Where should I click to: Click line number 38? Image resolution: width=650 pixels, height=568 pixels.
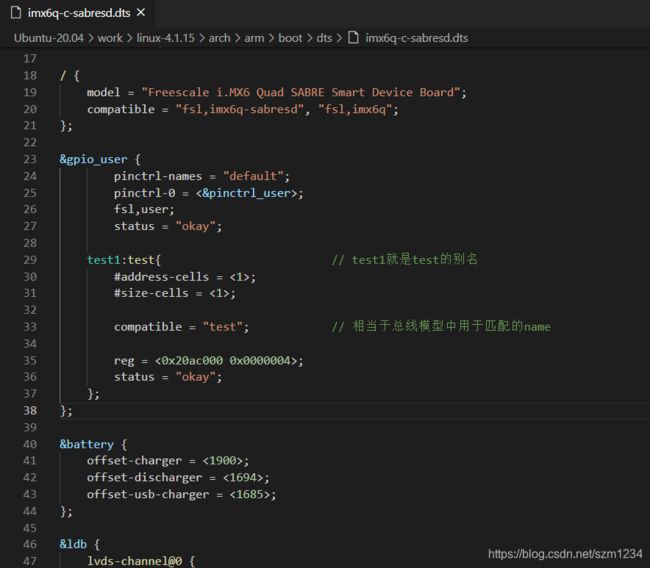[30, 410]
